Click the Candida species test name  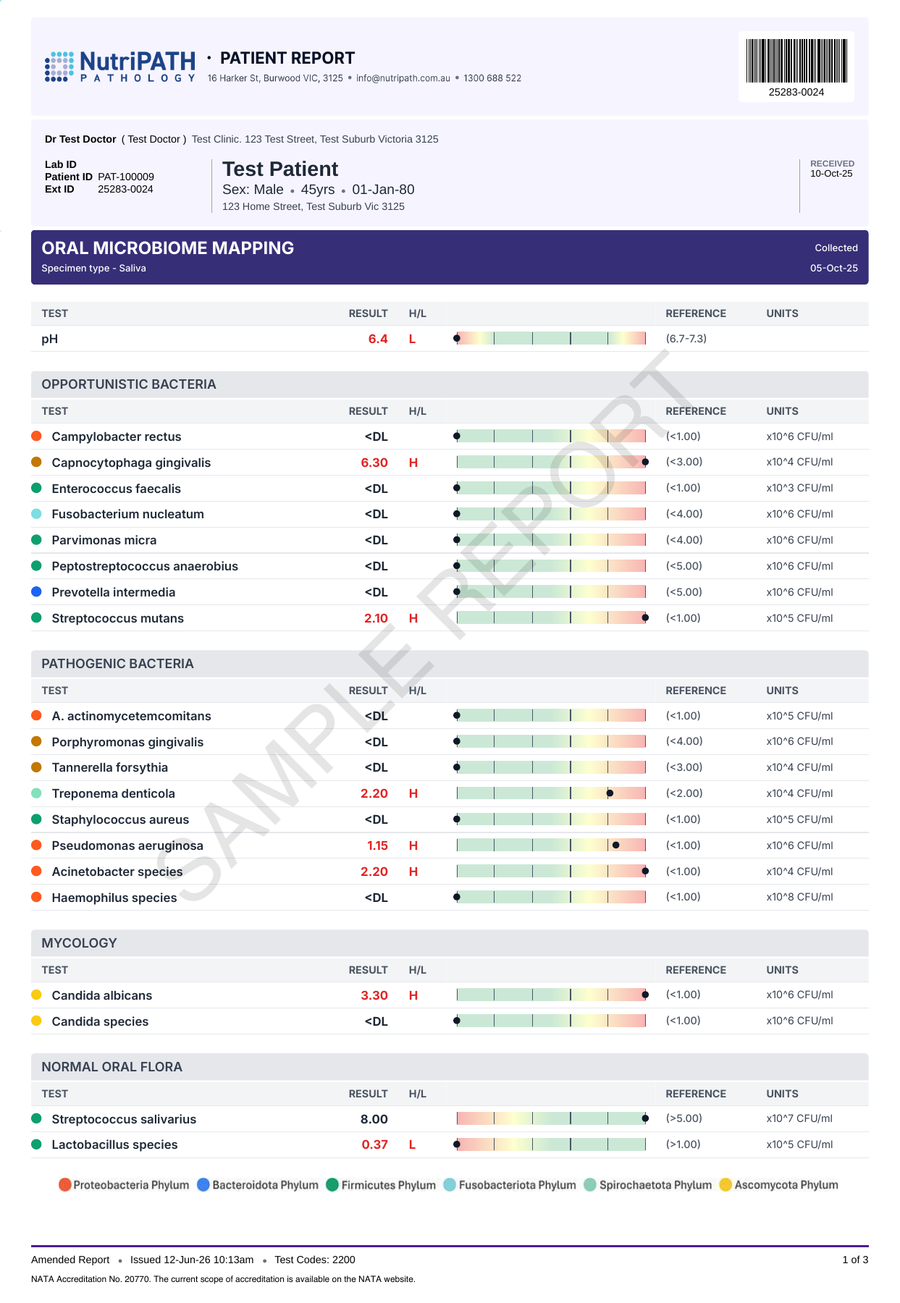[100, 1021]
